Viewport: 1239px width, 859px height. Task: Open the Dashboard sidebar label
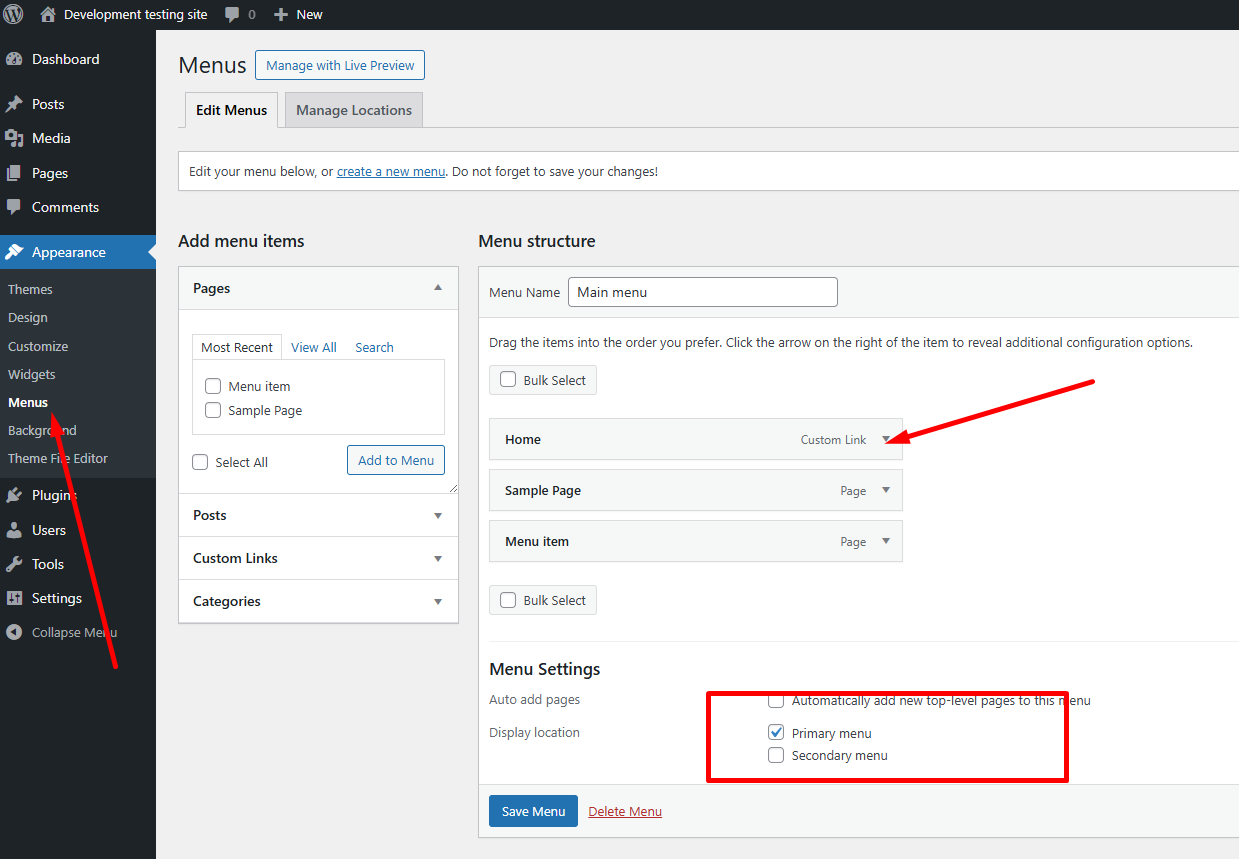pos(66,59)
